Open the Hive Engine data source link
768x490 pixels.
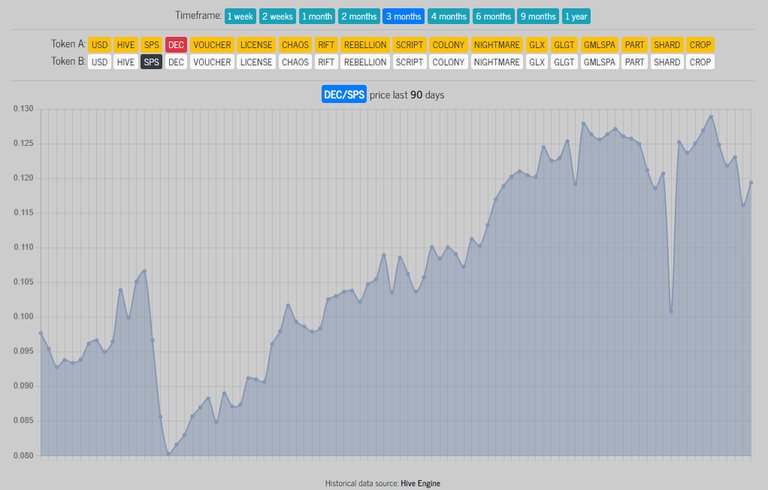[x=420, y=483]
